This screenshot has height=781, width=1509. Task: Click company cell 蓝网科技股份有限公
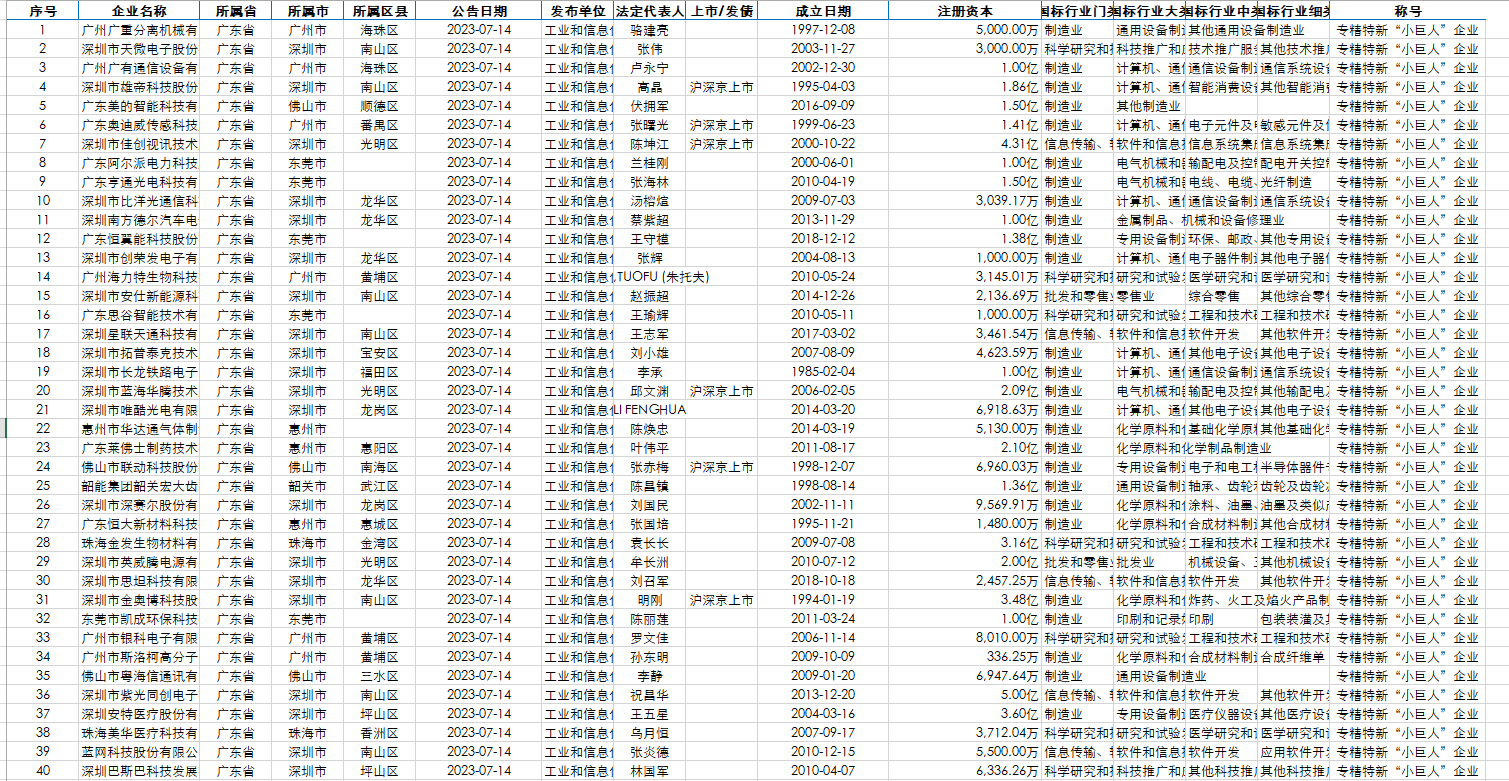click(139, 752)
